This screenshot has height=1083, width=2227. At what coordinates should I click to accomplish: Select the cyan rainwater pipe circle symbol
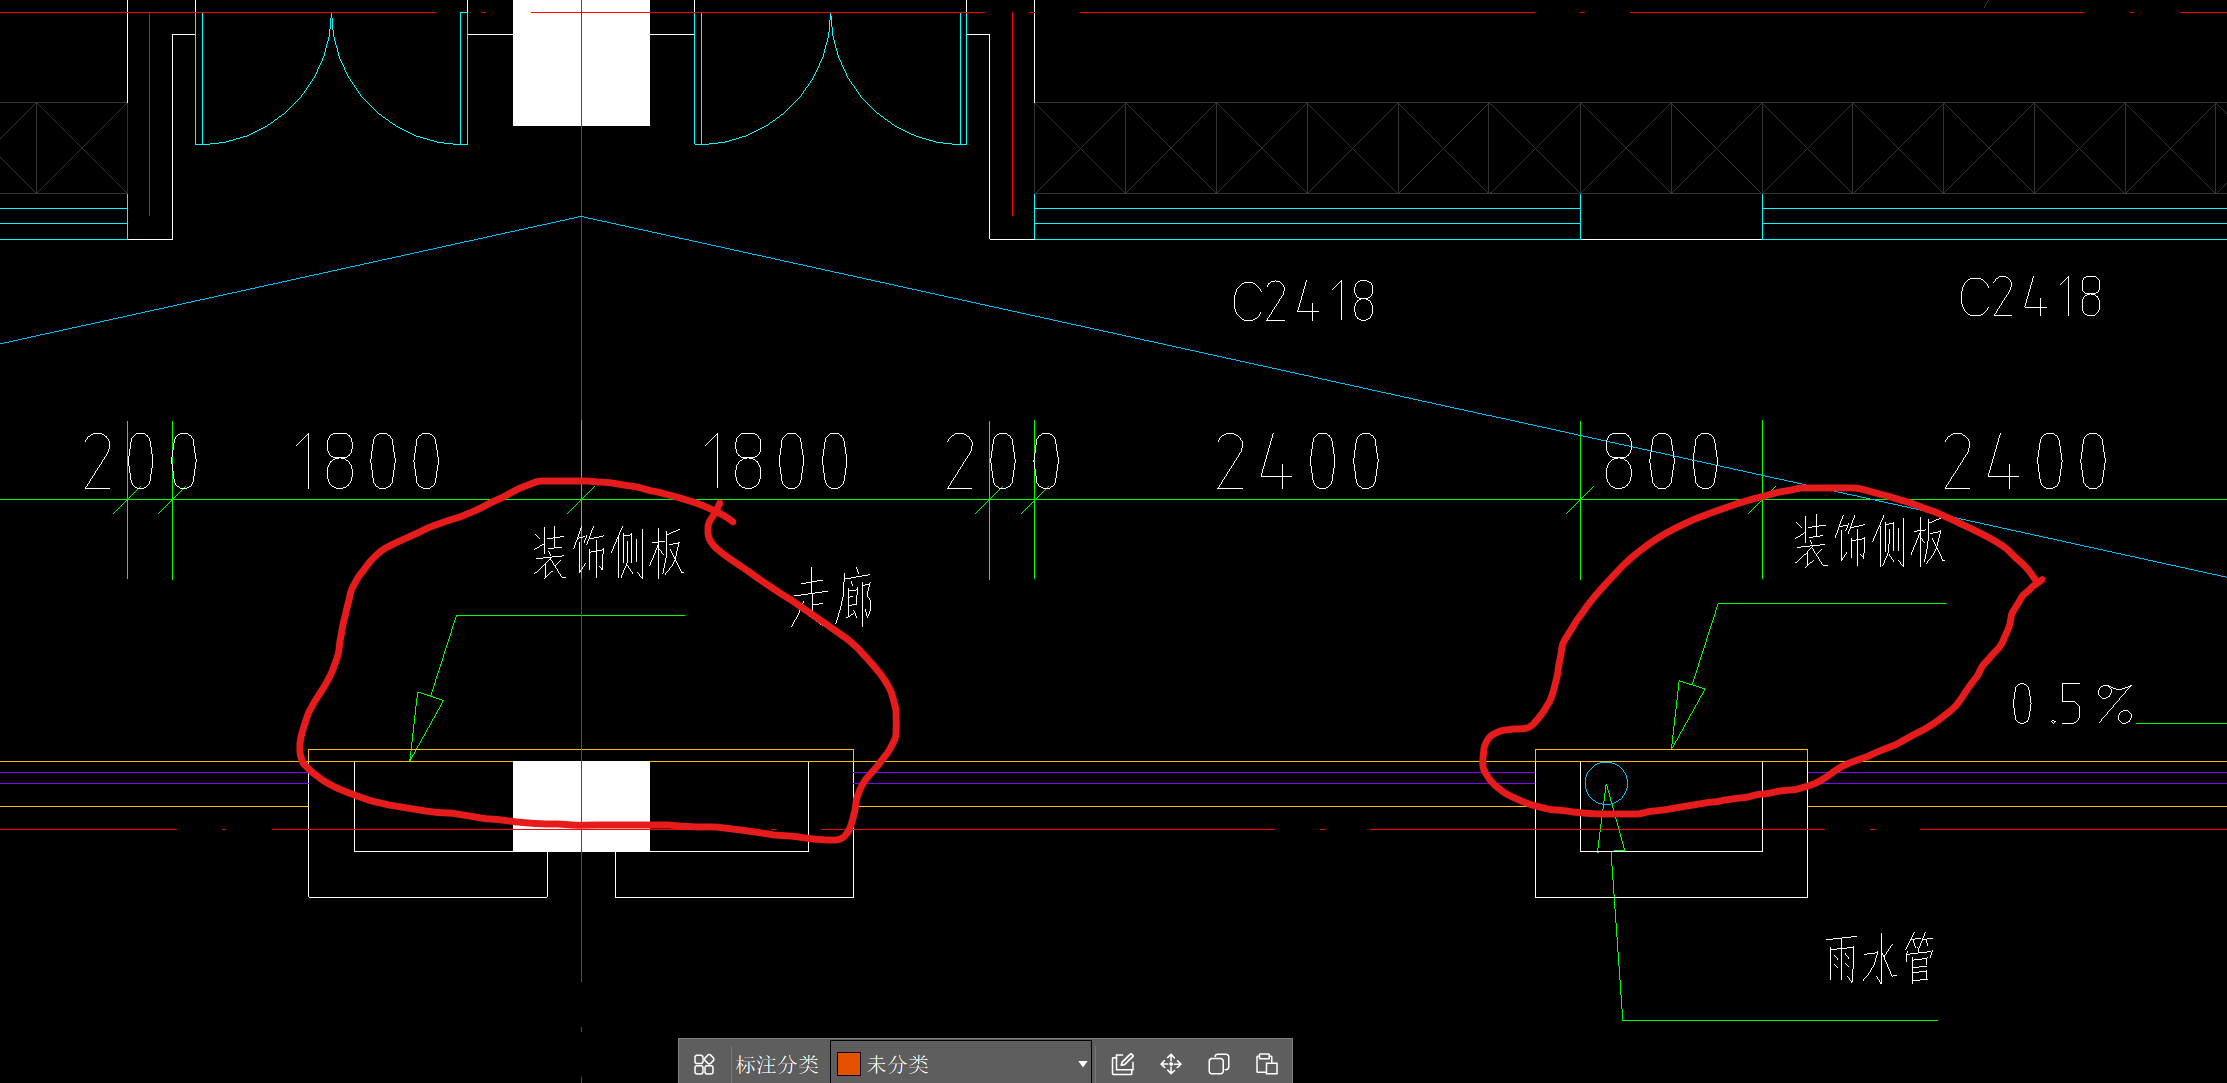coord(1606,783)
